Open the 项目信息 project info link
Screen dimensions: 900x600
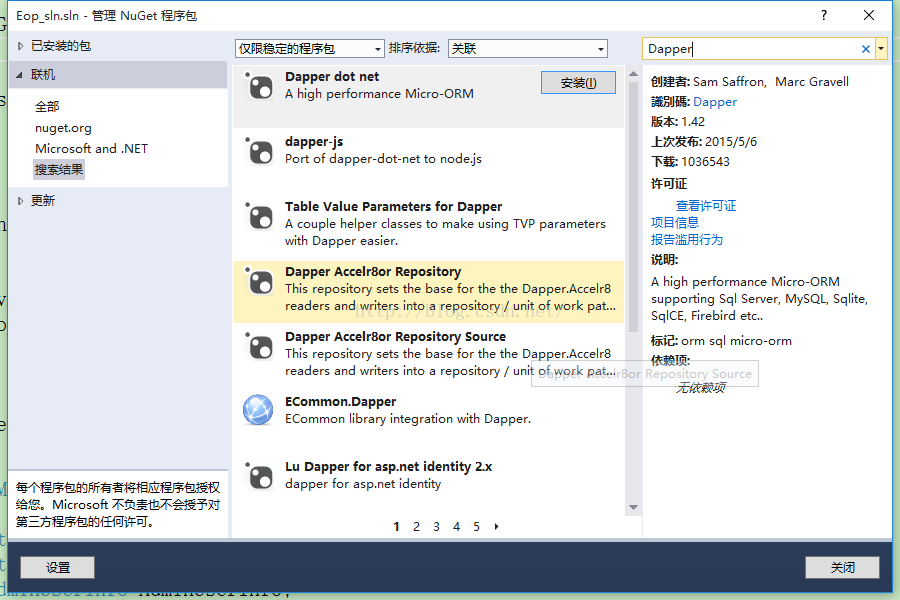[x=674, y=222]
